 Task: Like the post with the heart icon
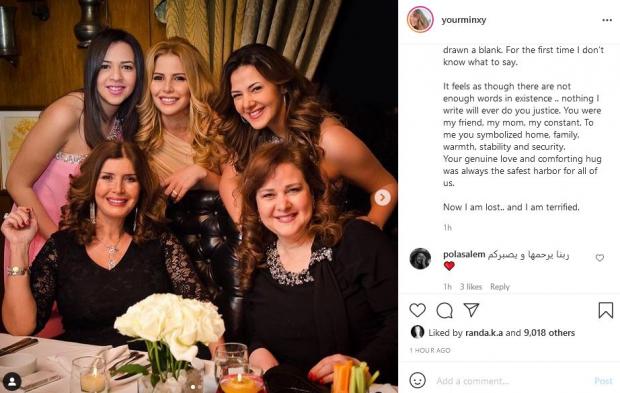[417, 310]
